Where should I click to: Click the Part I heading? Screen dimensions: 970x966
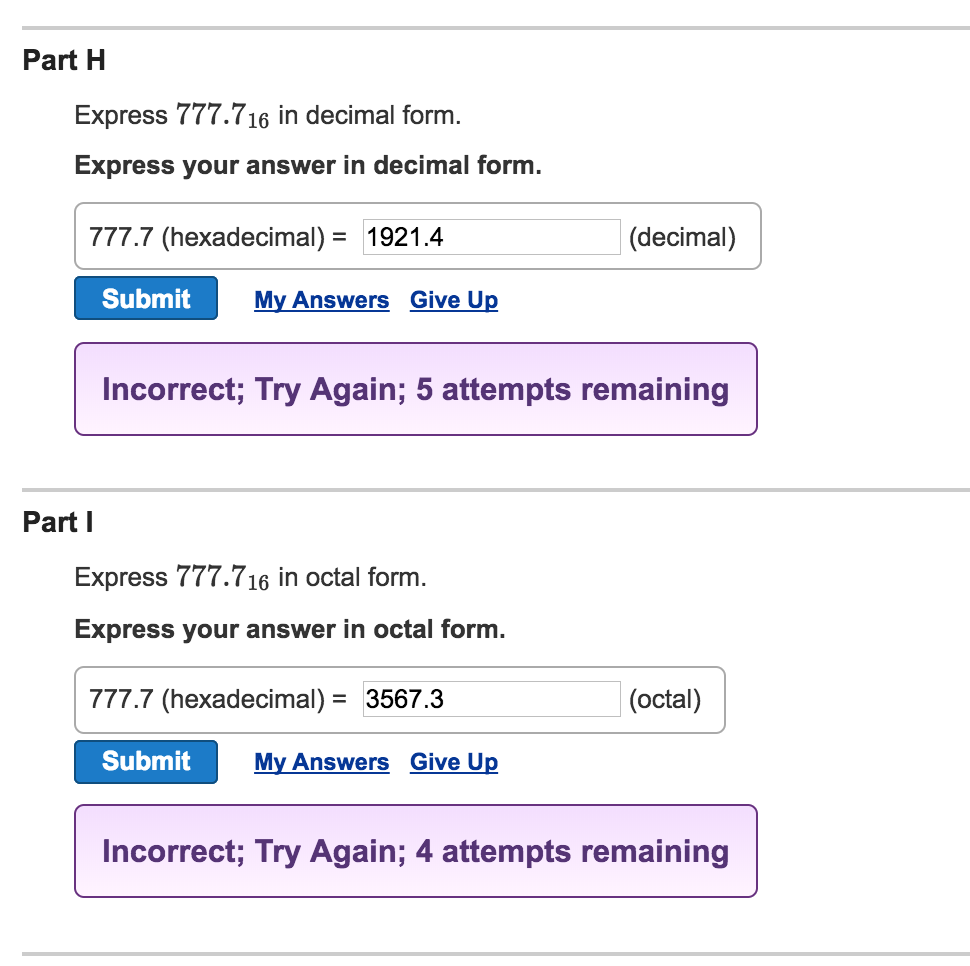(56, 522)
